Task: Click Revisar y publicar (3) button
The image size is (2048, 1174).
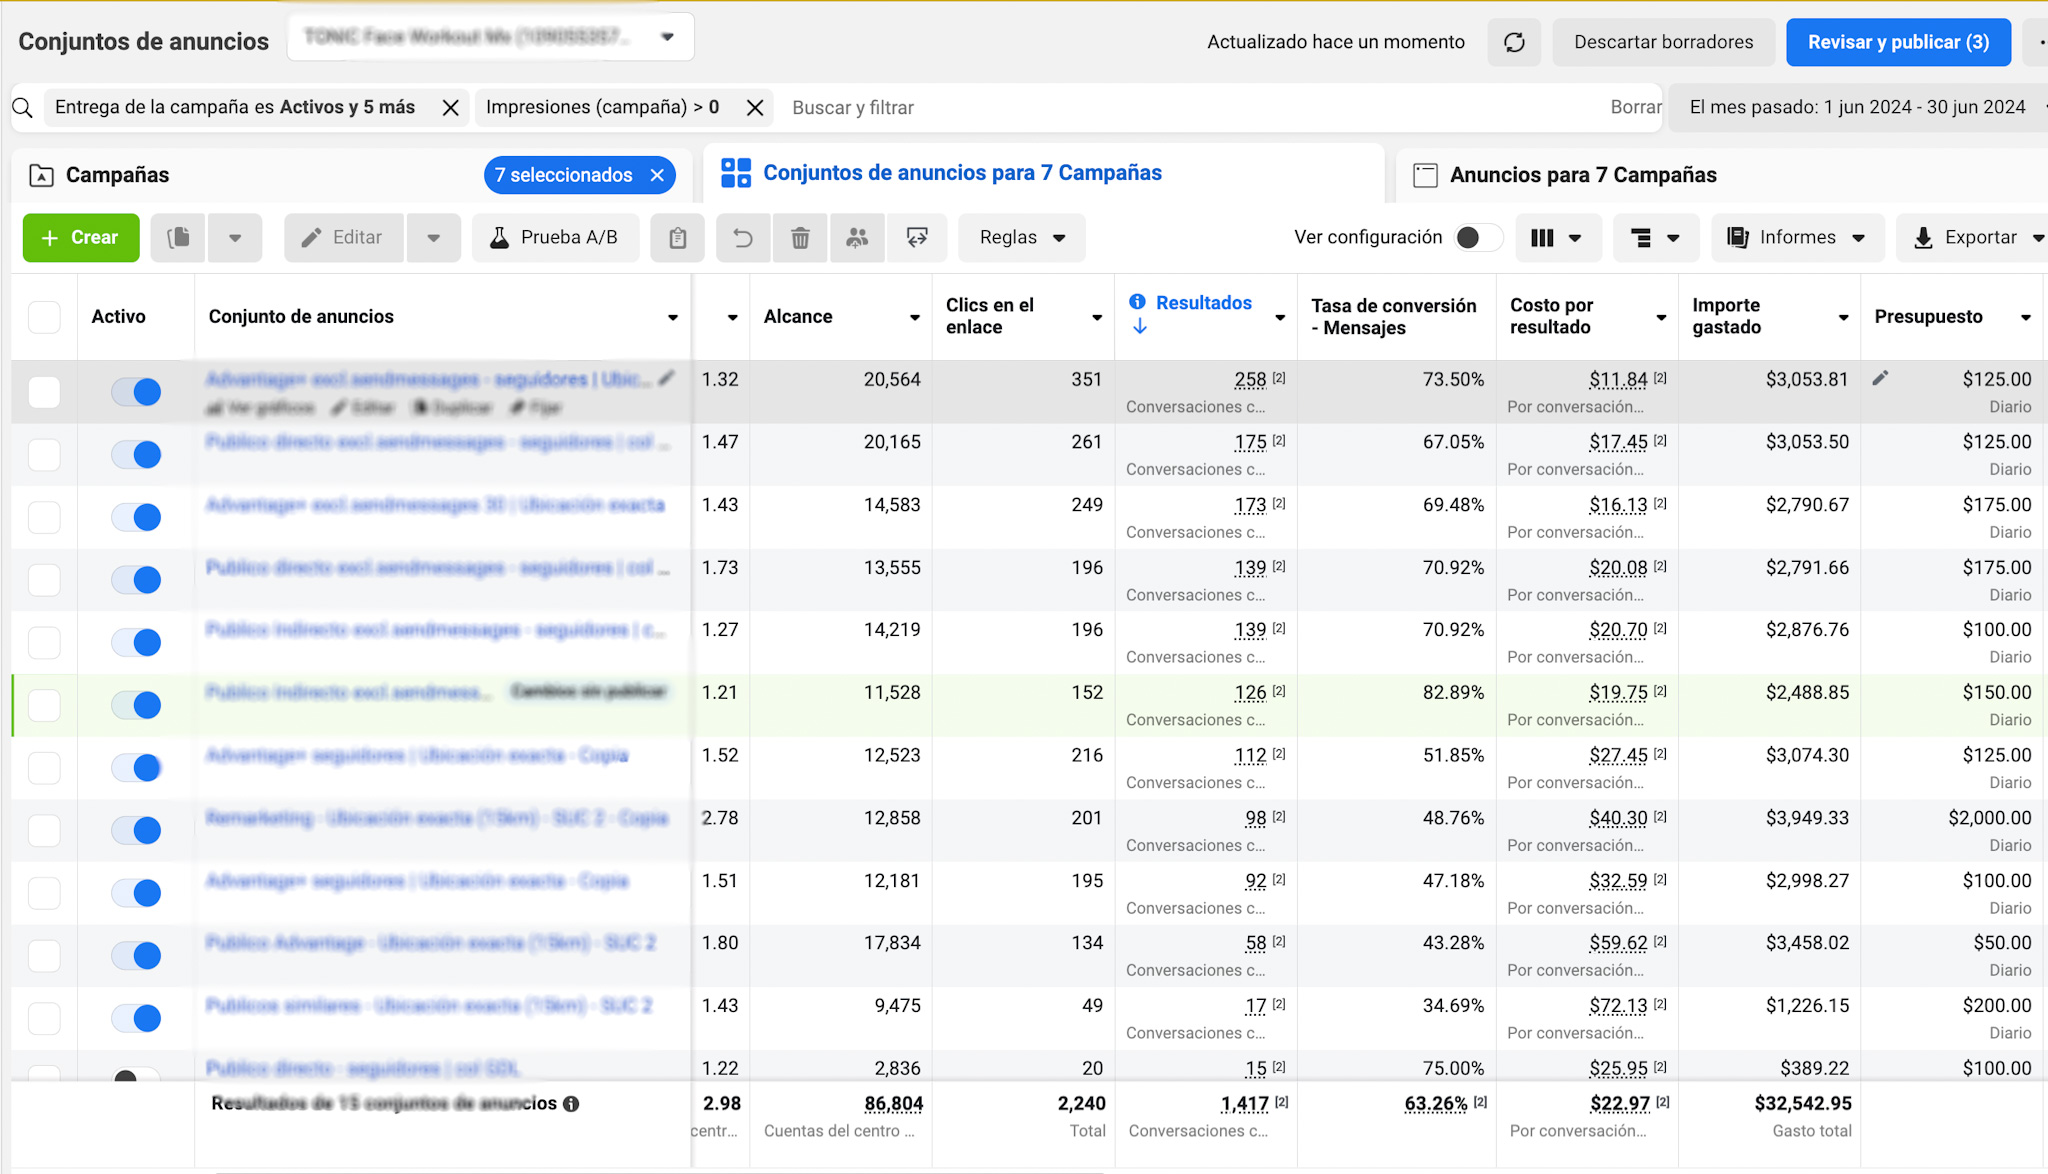Action: 1897,42
